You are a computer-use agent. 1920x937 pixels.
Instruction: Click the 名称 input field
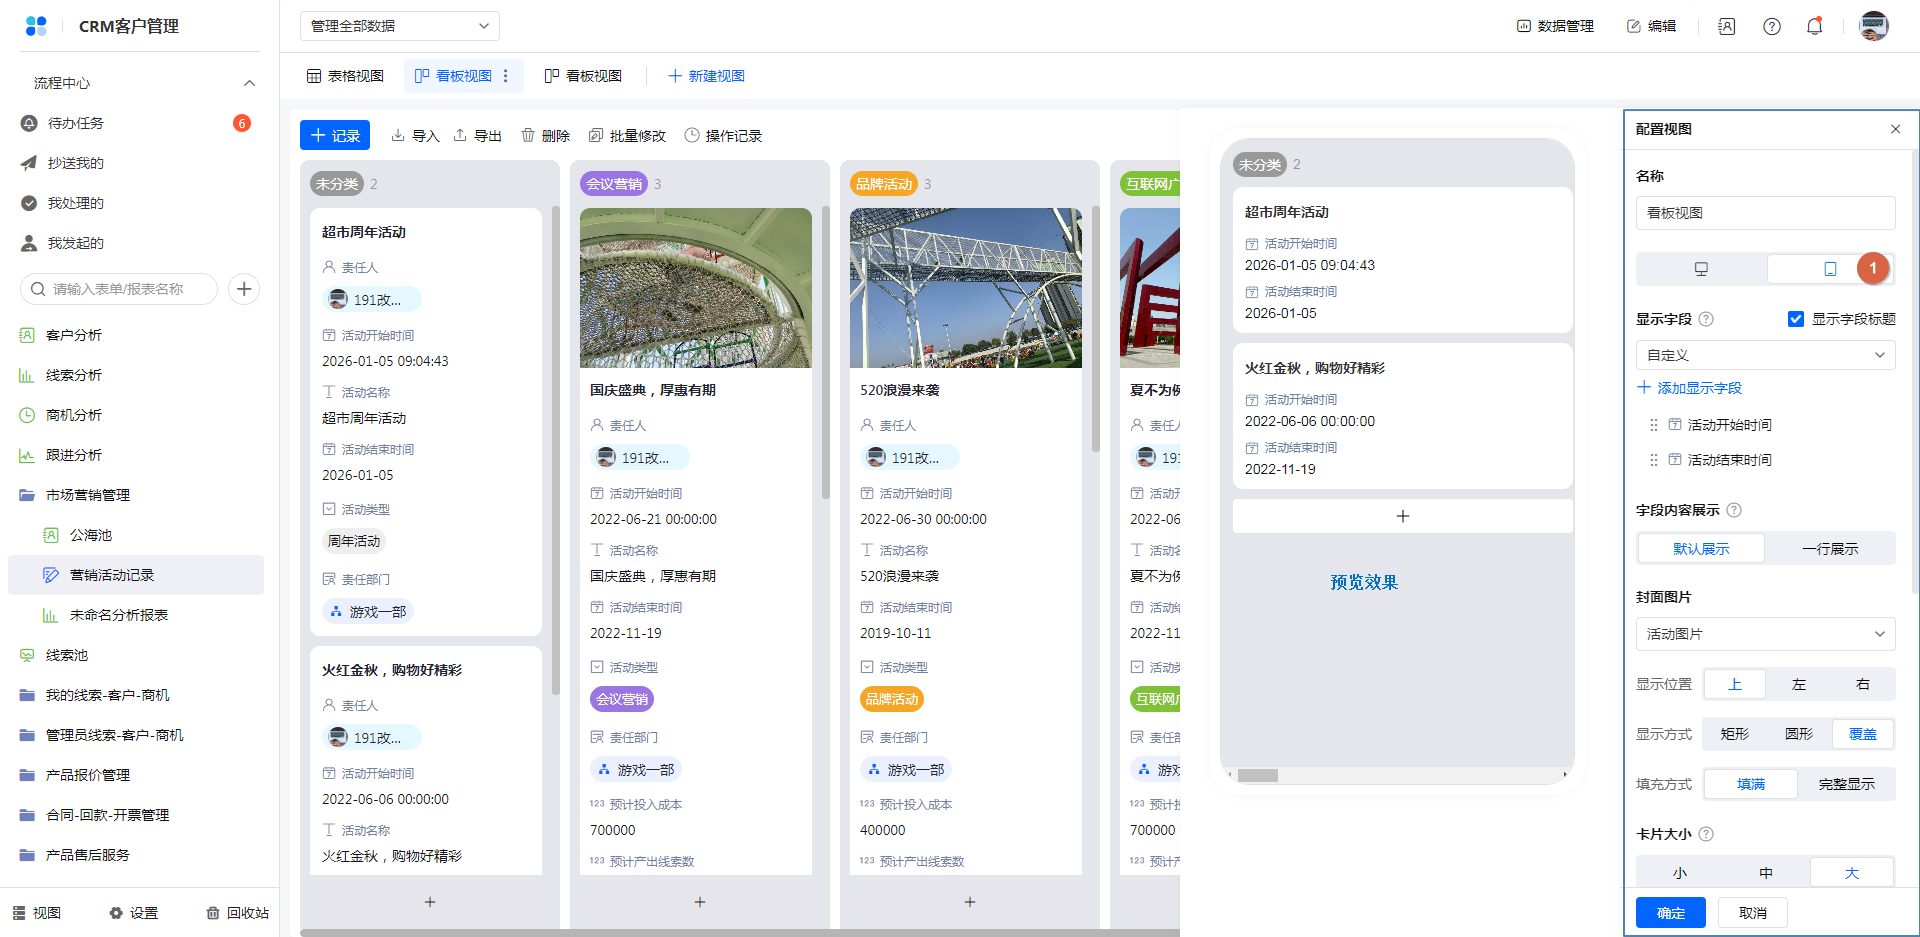[x=1765, y=213]
